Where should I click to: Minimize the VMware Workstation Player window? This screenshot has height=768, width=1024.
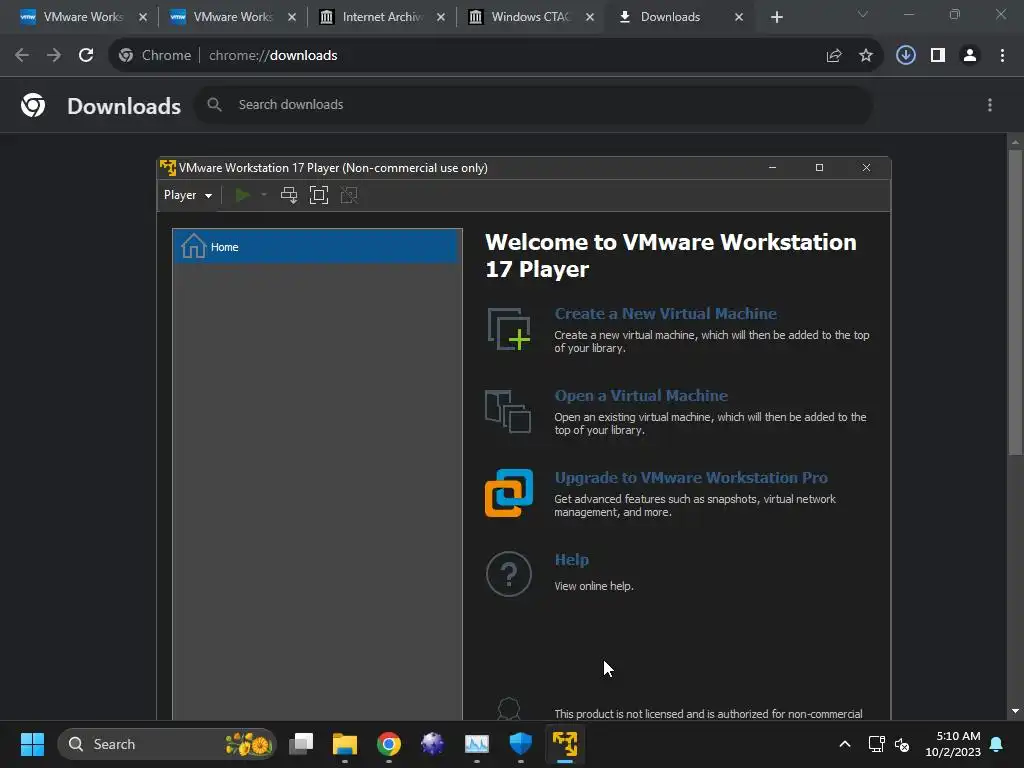coord(773,168)
